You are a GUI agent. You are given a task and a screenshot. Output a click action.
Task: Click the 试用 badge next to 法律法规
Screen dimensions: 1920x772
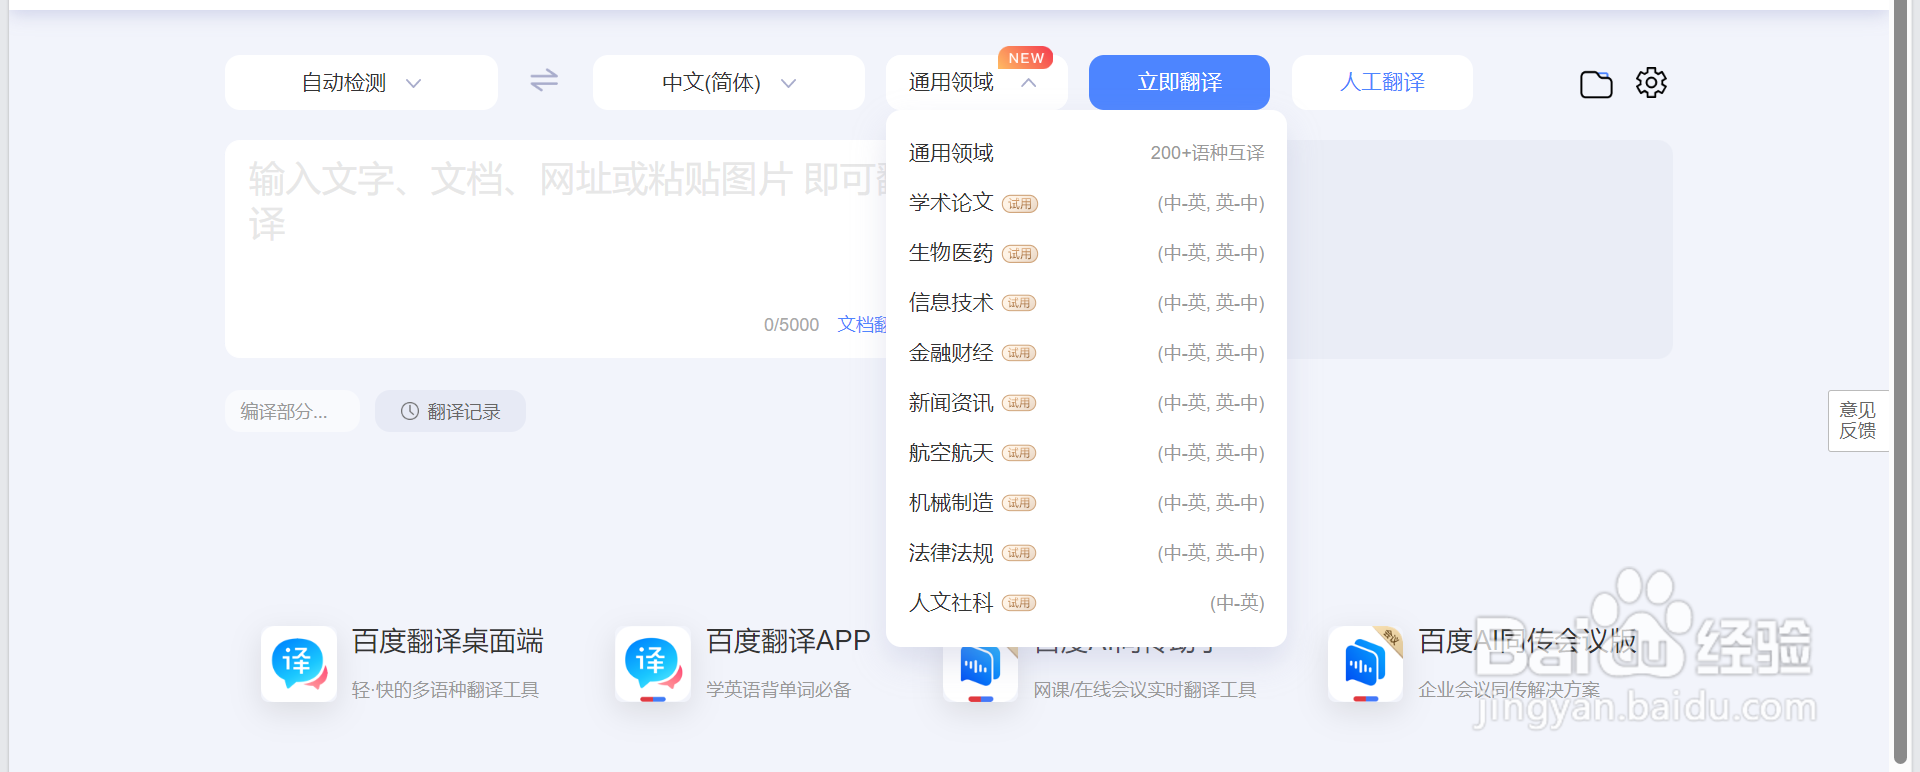click(1019, 553)
